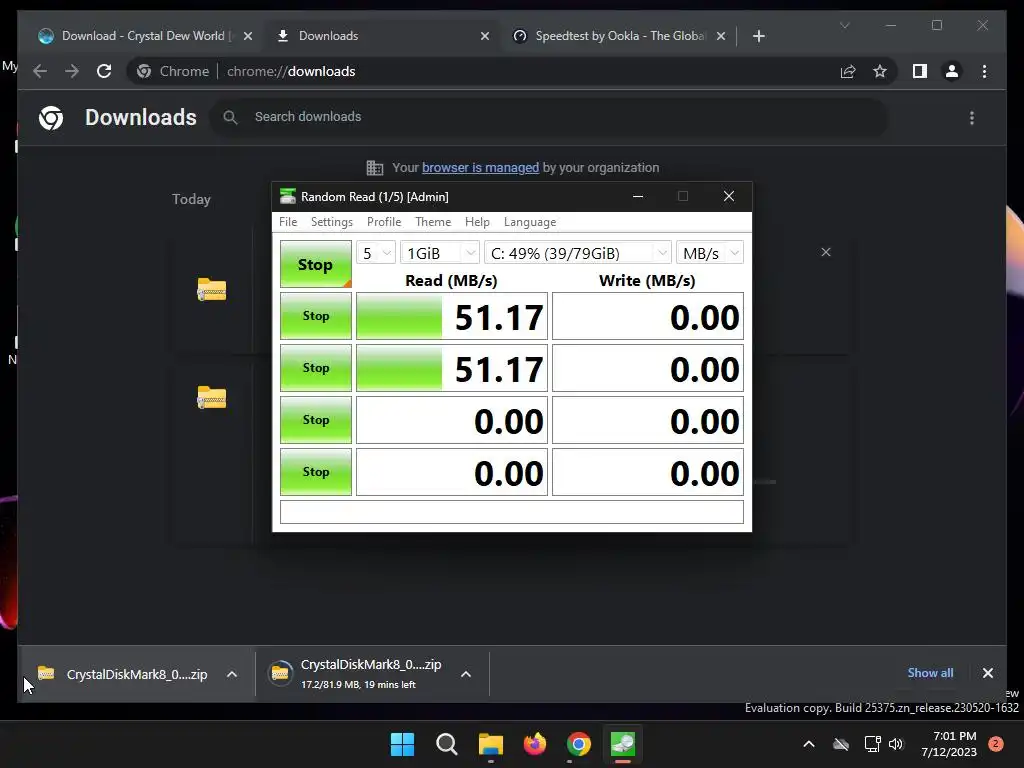Stop the second row test
This screenshot has height=768, width=1024.
click(x=315, y=368)
